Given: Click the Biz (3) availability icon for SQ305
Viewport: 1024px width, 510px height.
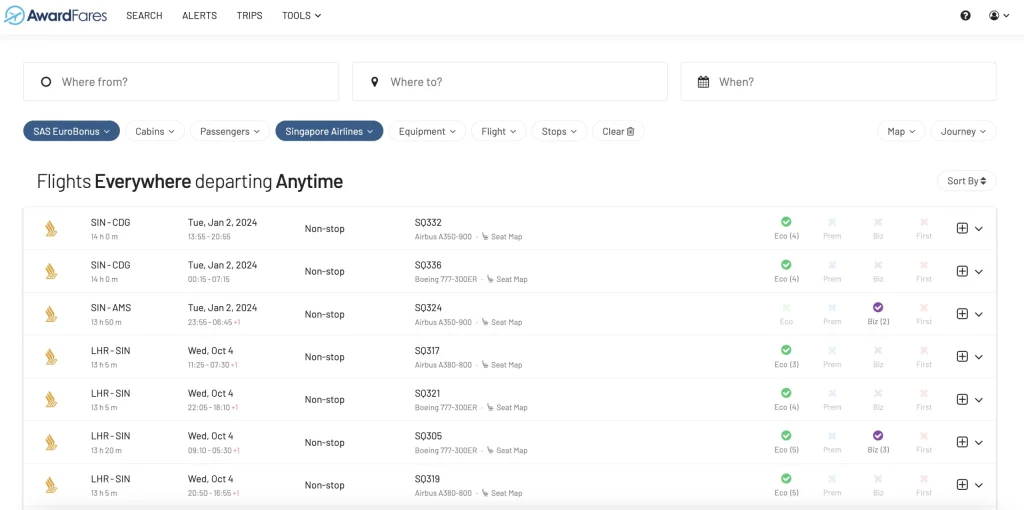Looking at the screenshot, I should [x=878, y=436].
